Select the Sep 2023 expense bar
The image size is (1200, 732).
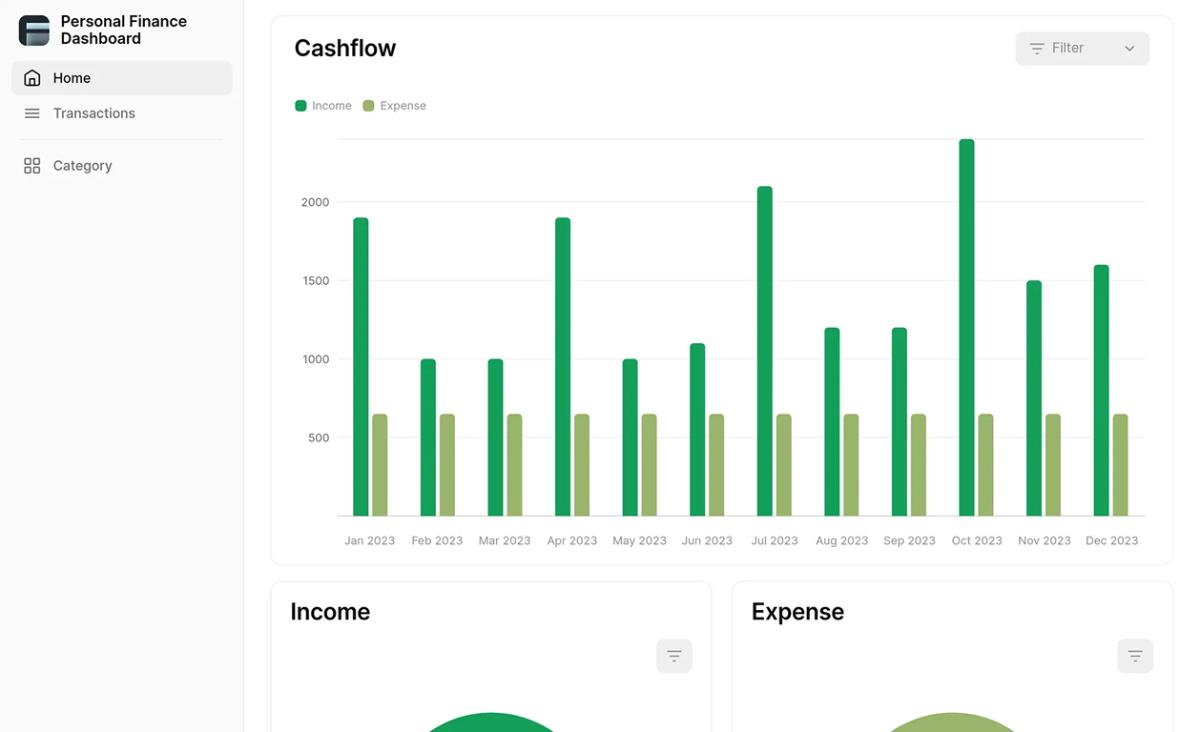click(x=918, y=465)
